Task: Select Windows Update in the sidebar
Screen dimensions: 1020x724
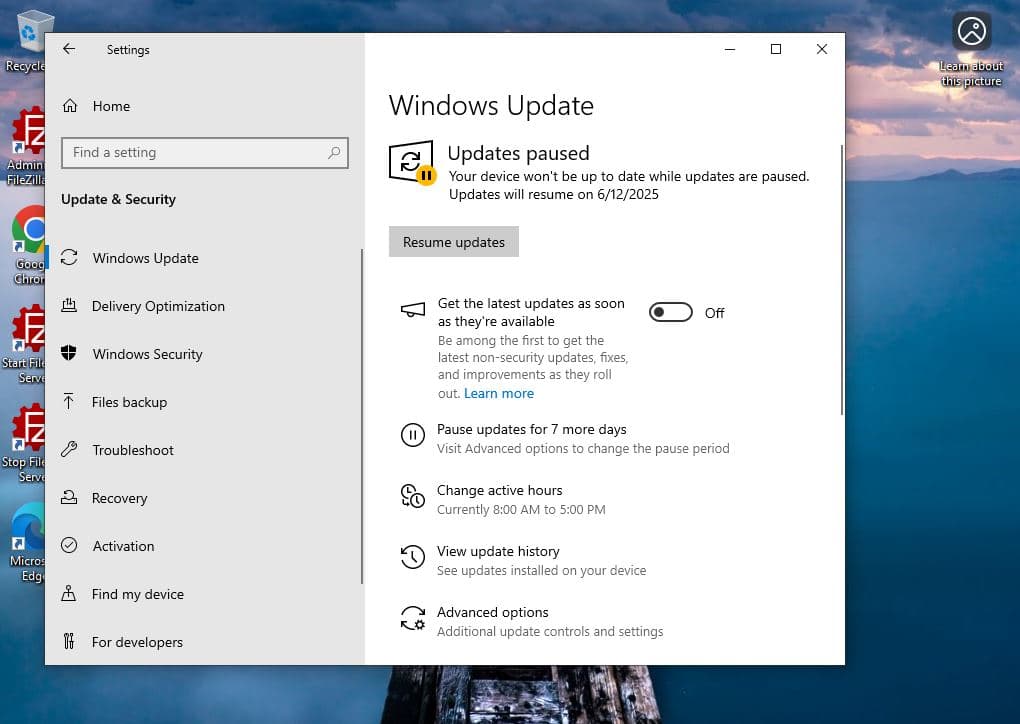Action: tap(145, 258)
